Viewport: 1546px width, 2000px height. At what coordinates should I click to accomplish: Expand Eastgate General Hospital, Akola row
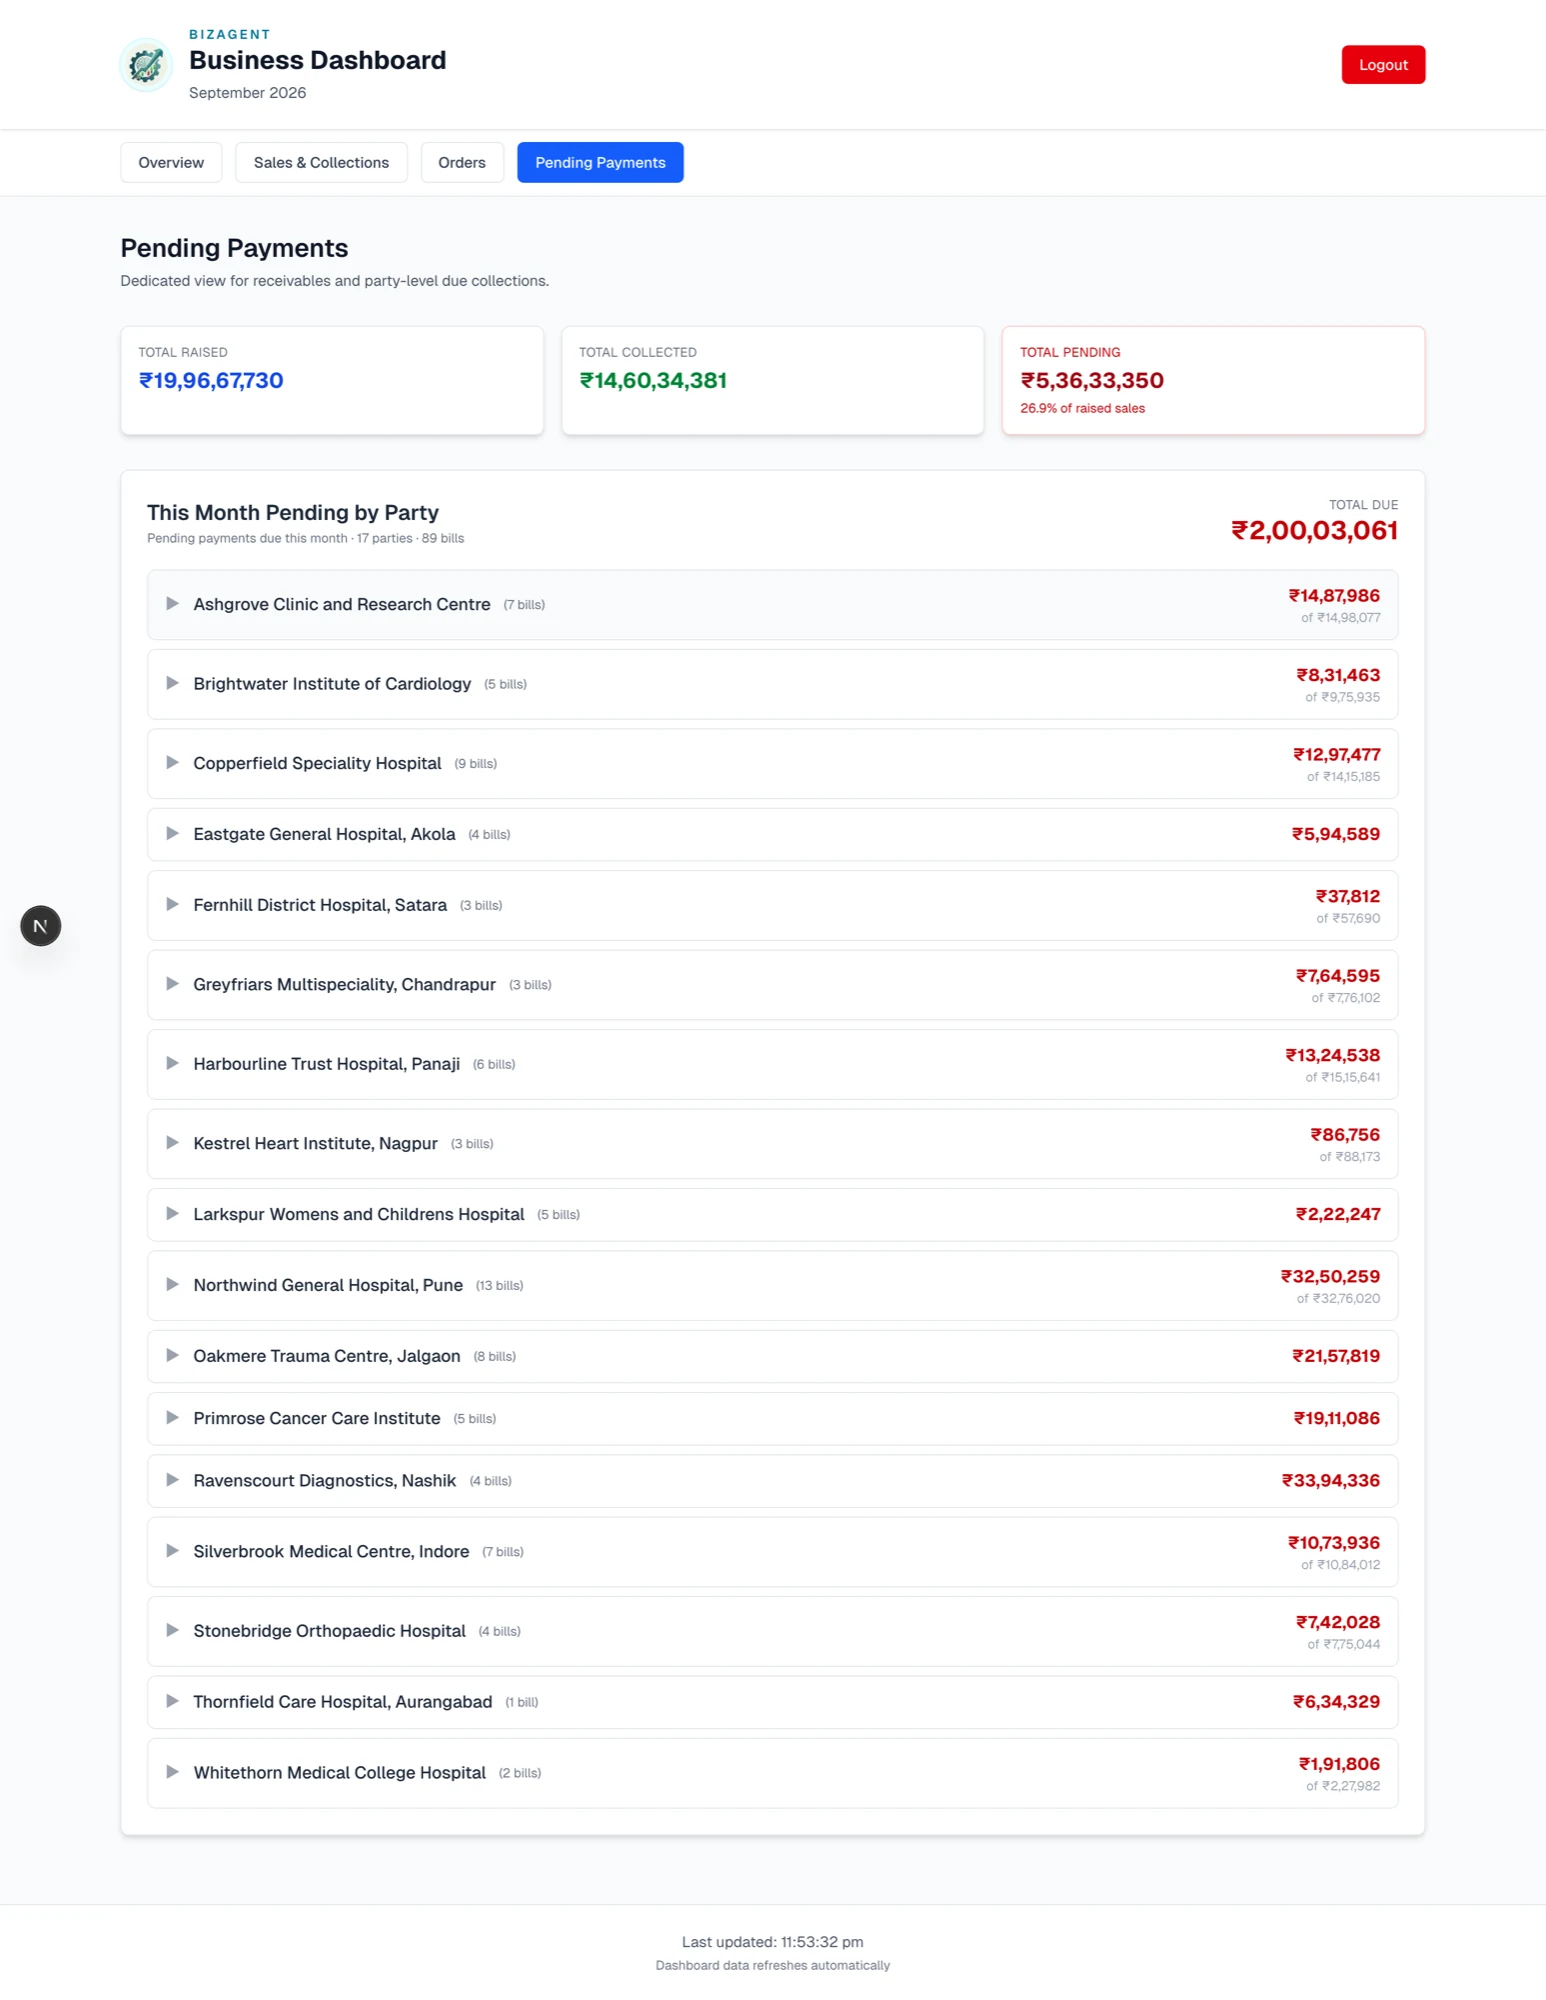point(772,834)
